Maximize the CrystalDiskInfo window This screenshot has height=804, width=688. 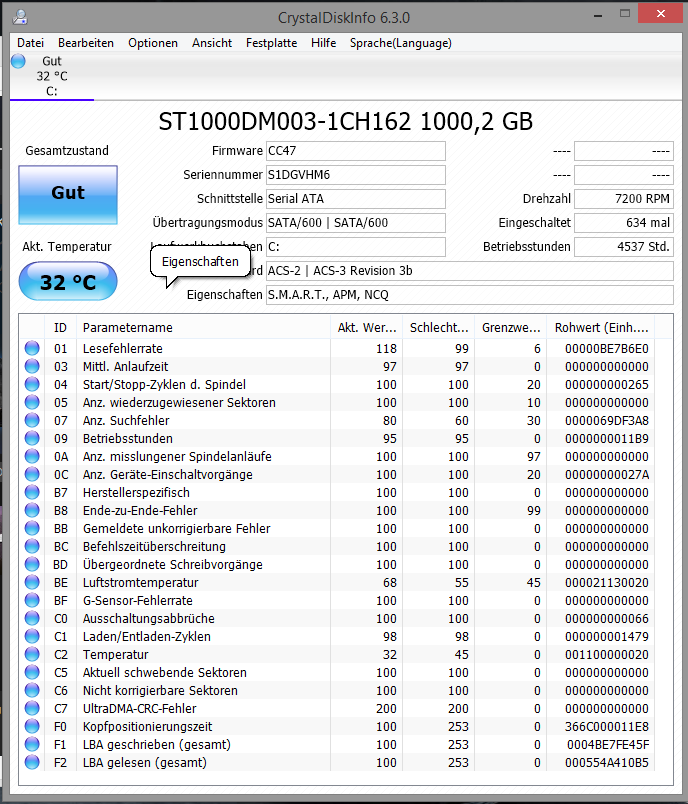coord(624,14)
